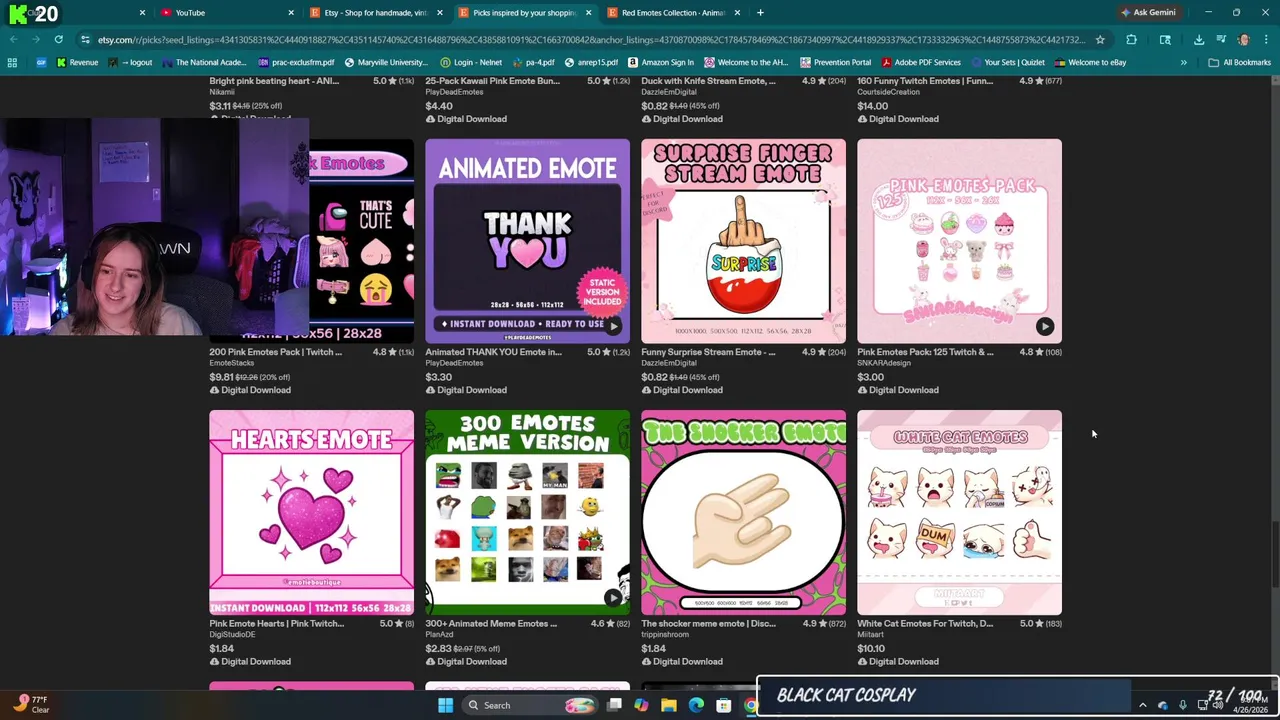Go back with the browser back arrow
1280x720 pixels.
[x=14, y=40]
